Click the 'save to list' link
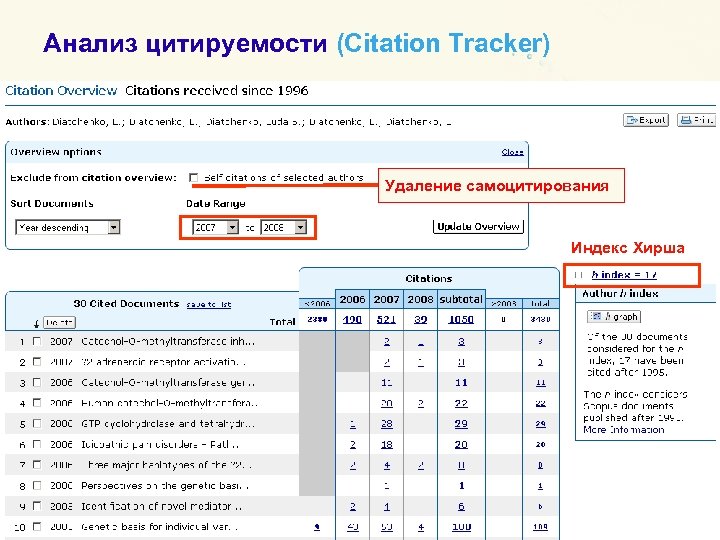The width and height of the screenshot is (720, 540). coord(208,304)
